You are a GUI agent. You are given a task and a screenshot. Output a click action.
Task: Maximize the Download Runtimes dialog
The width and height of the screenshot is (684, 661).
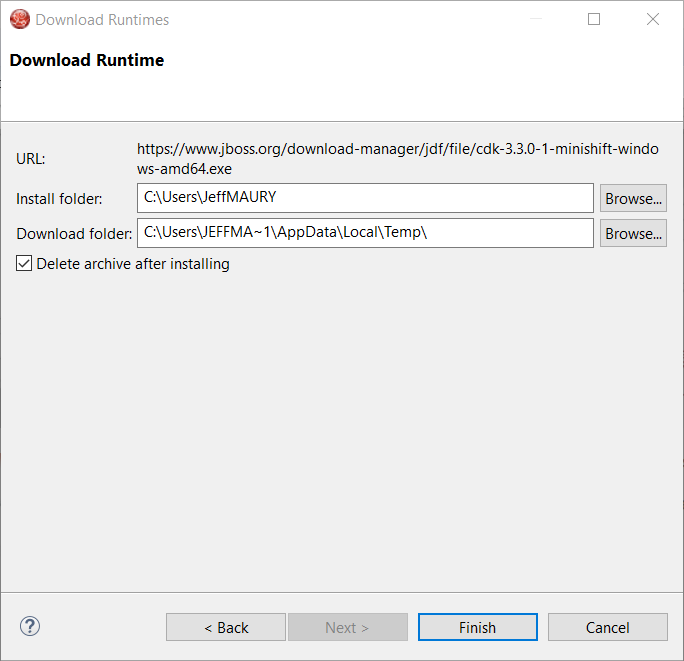(594, 19)
